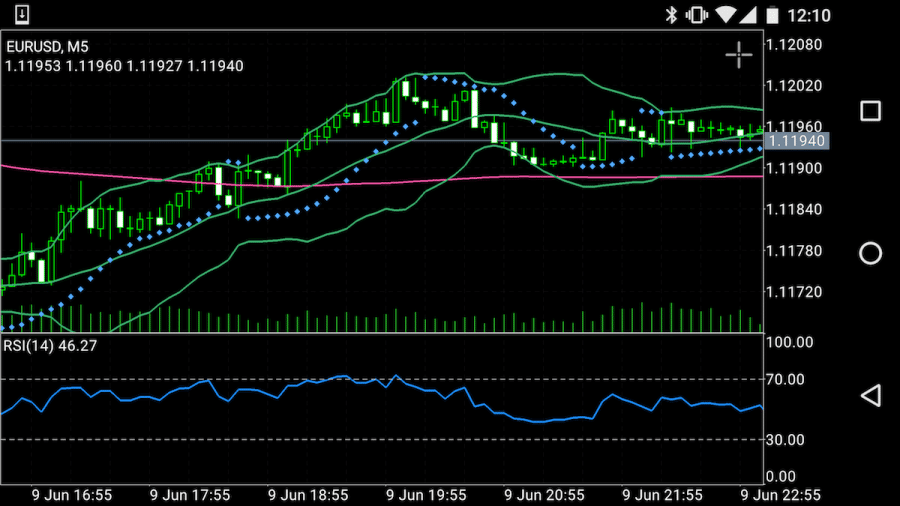Tap the 1.11780 price axis label

[x=794, y=251]
